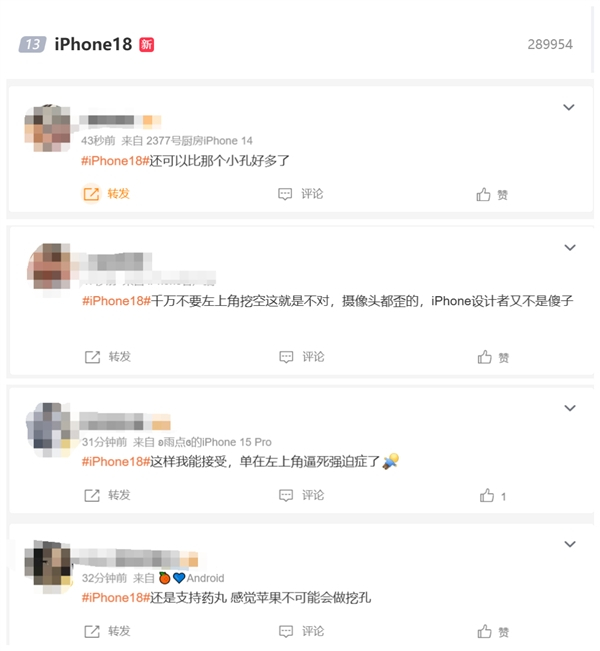
Task: Open comments on the 31分钟前 post
Action: pyautogui.click(x=301, y=495)
